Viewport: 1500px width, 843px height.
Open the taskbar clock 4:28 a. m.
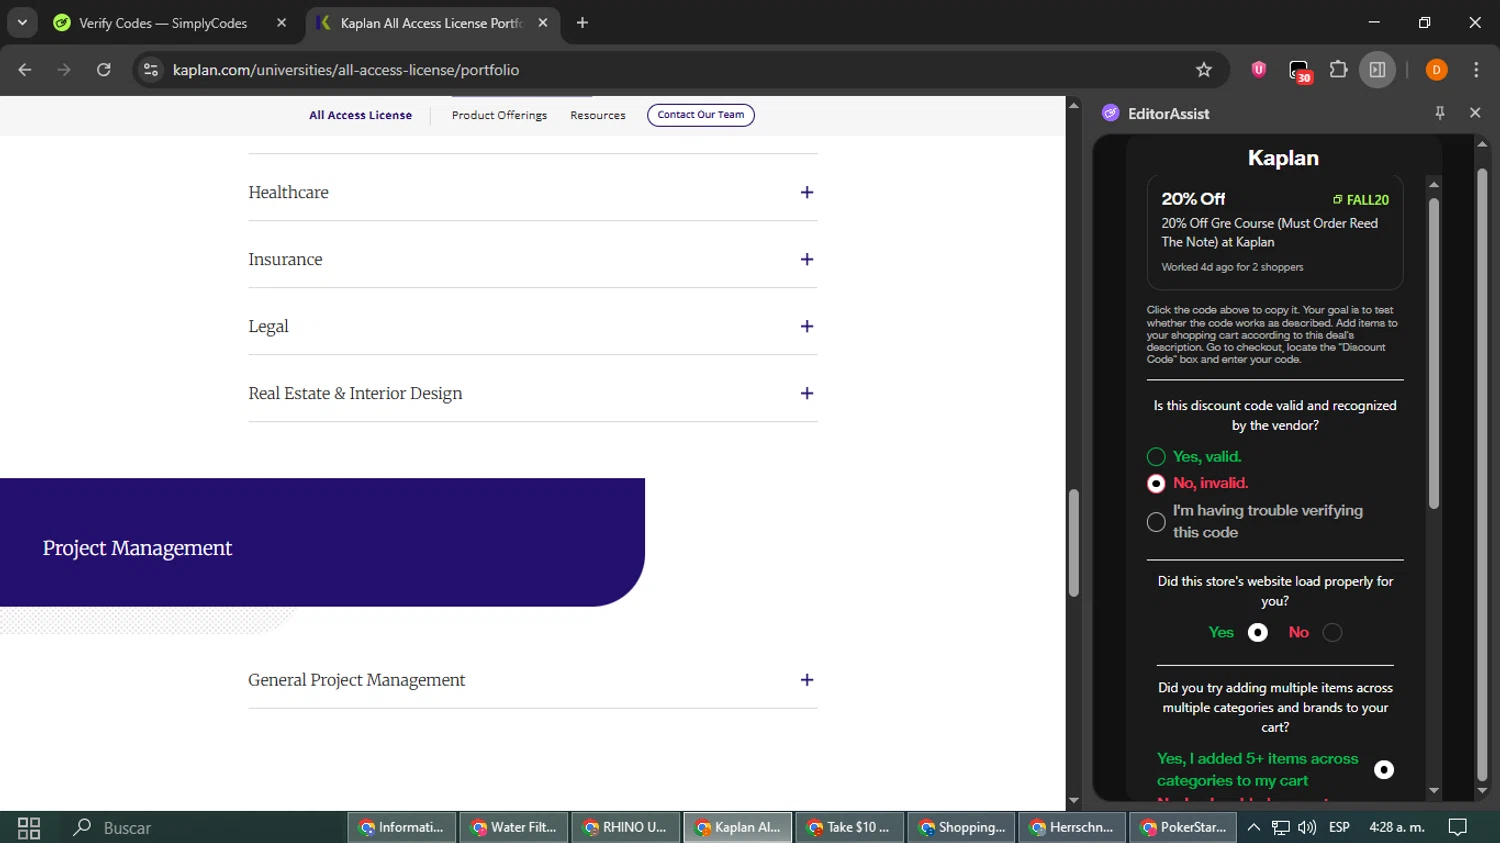(1396, 827)
